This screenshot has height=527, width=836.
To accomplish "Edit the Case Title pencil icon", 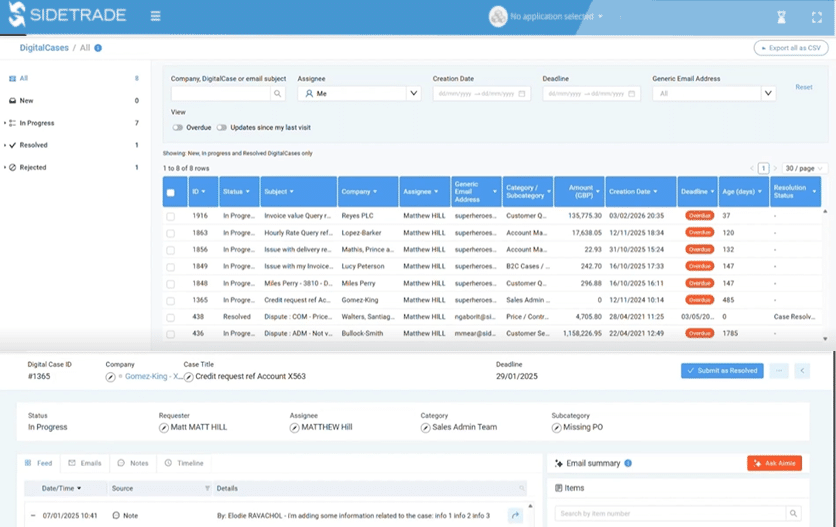I will [189, 377].
